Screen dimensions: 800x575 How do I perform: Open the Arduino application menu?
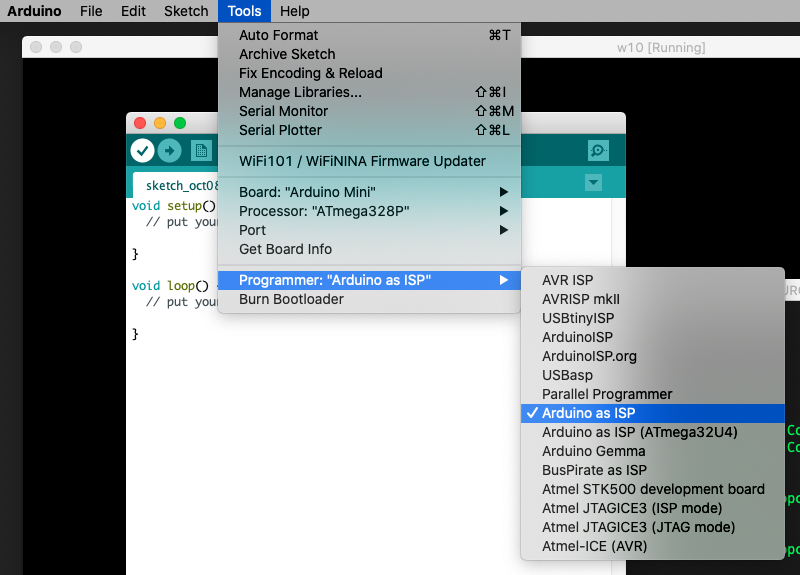34,11
